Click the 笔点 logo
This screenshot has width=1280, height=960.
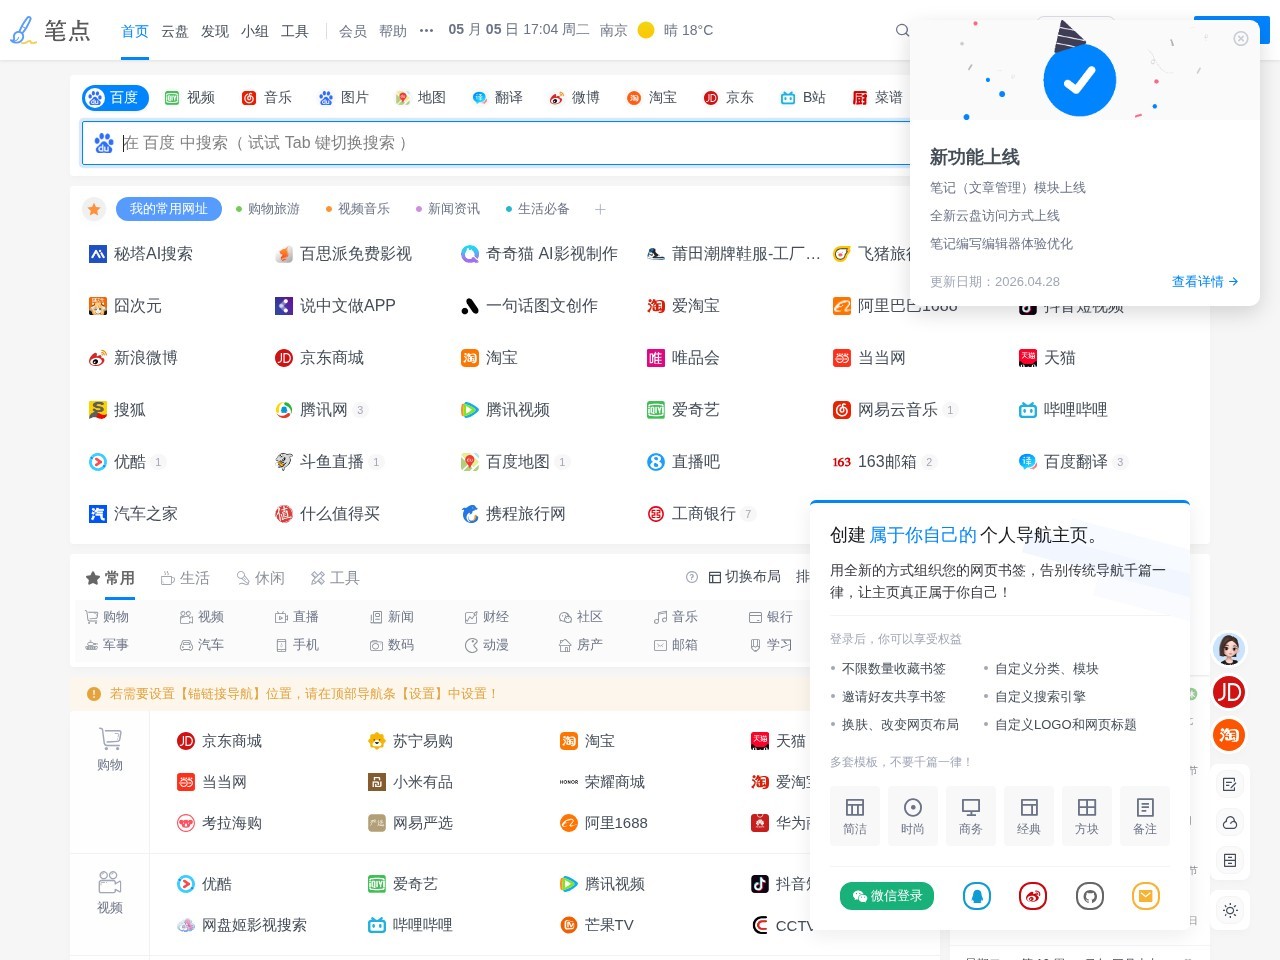pos(50,30)
